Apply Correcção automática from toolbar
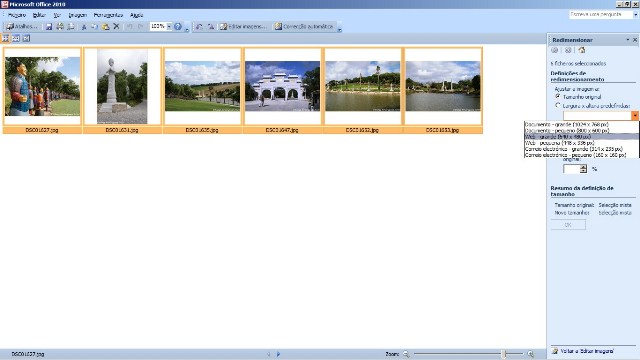Image resolution: width=640 pixels, height=360 pixels. click(304, 27)
